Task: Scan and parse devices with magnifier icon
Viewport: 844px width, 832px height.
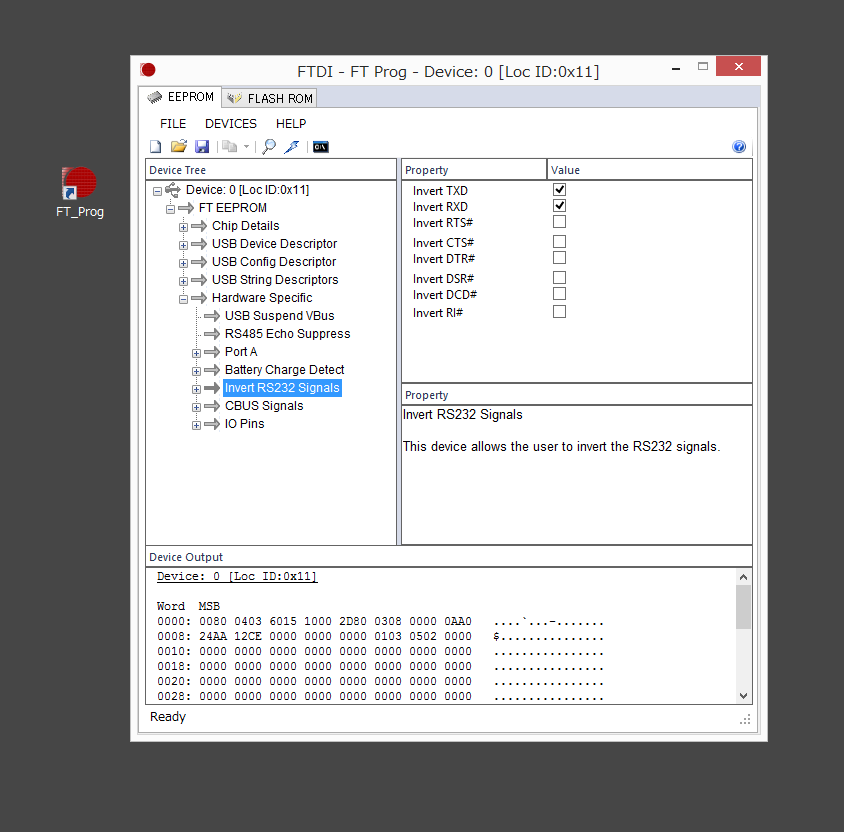Action: (269, 146)
